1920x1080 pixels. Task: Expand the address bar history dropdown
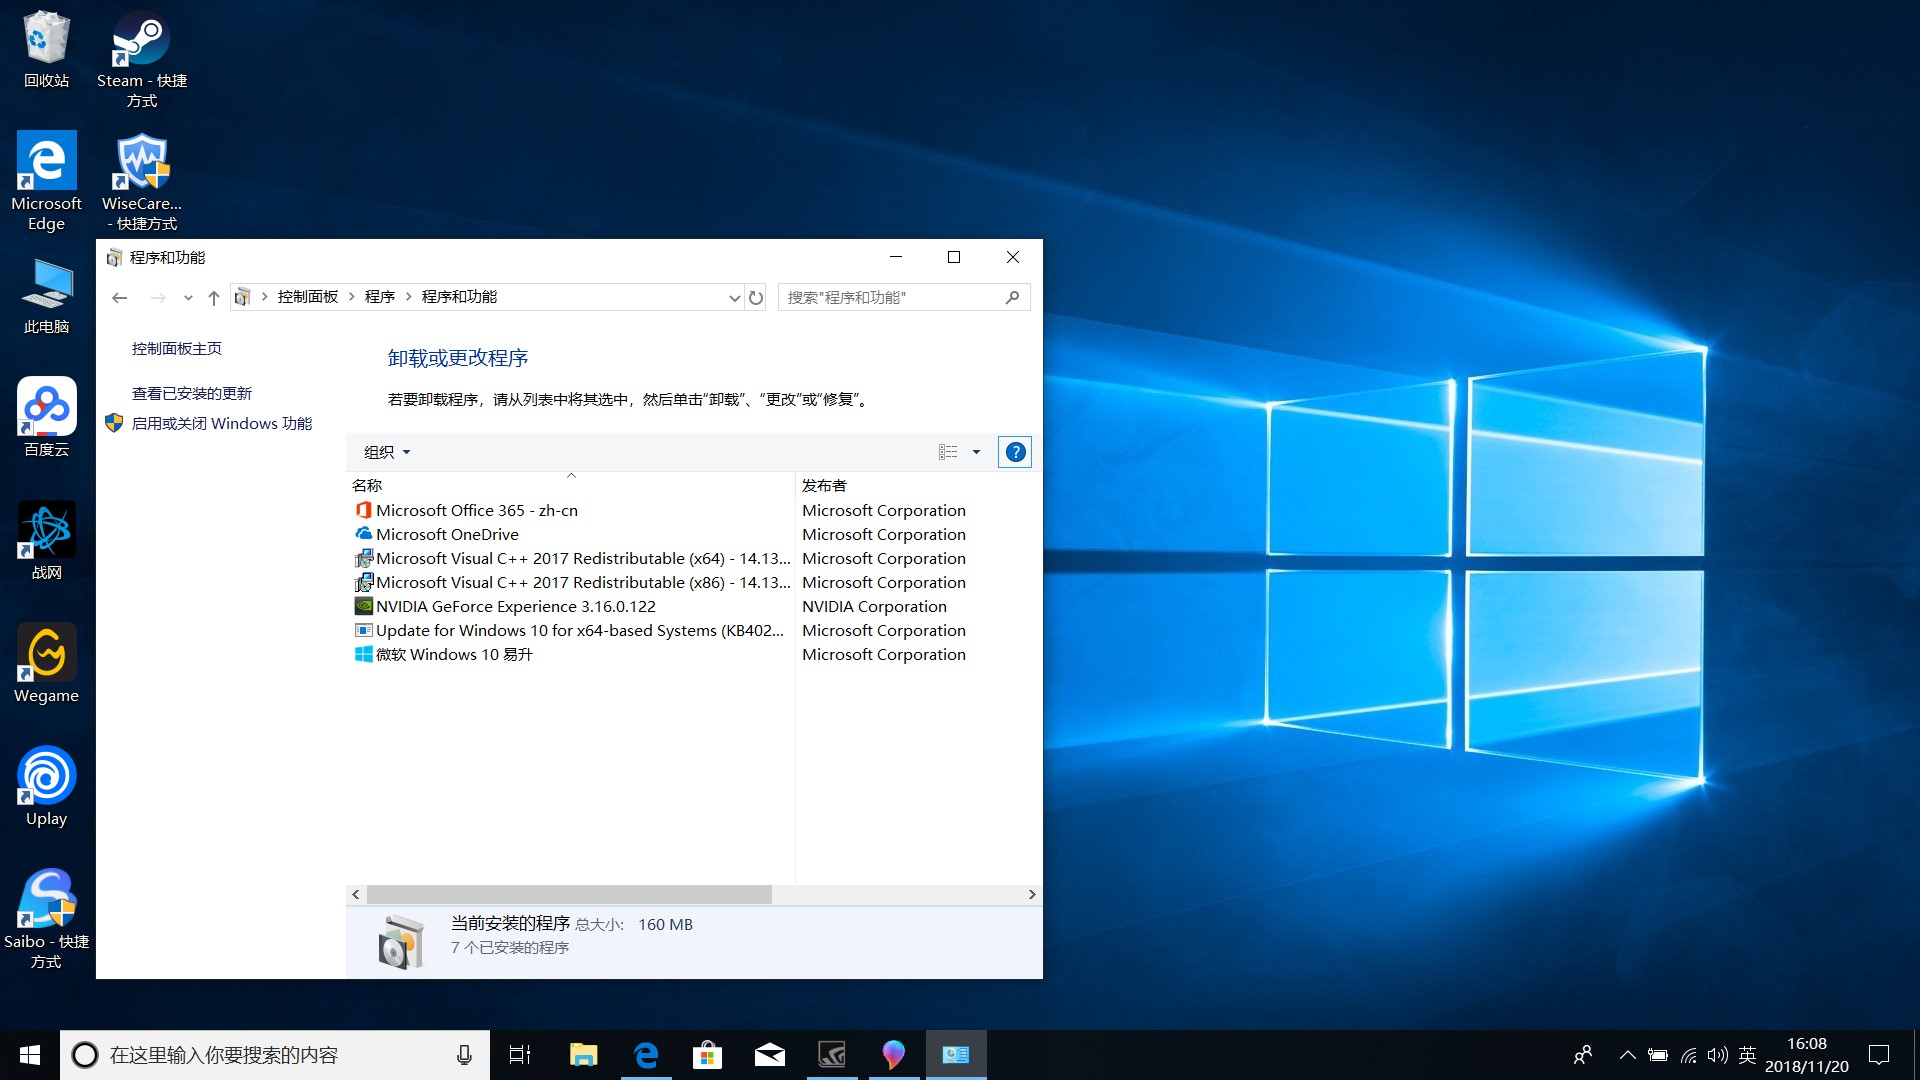(x=734, y=297)
